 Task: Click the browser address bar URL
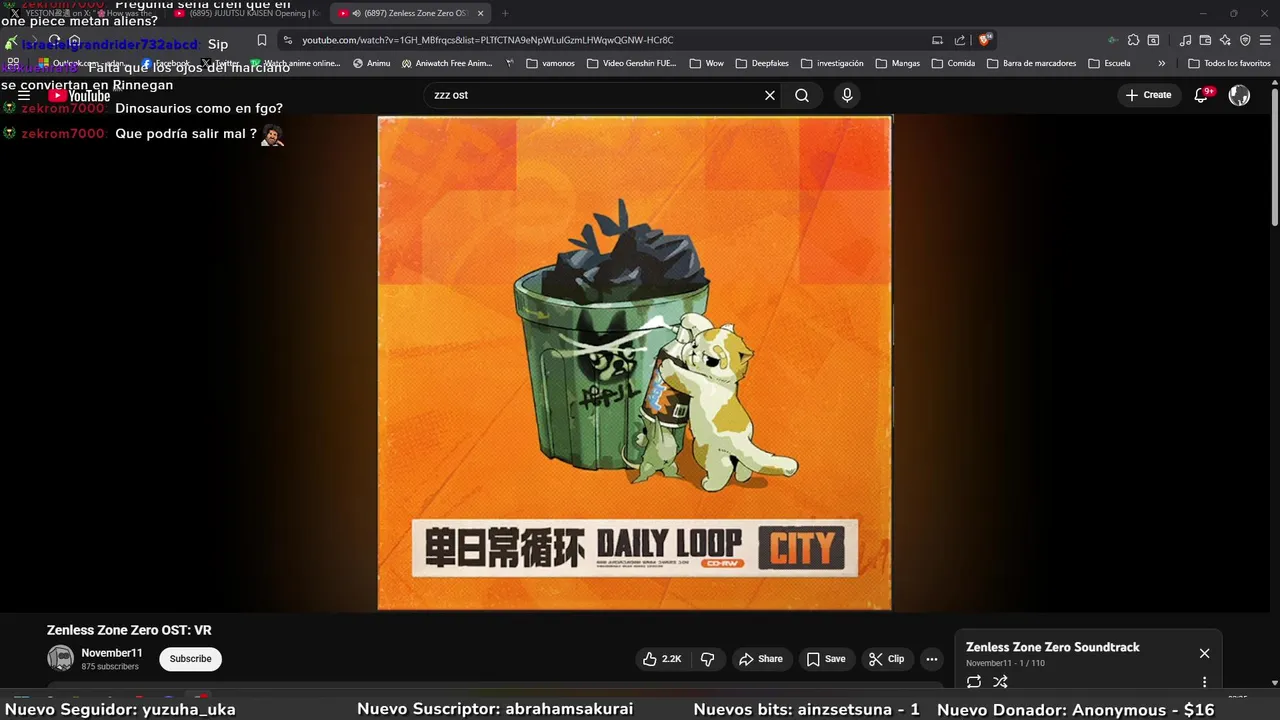488,40
